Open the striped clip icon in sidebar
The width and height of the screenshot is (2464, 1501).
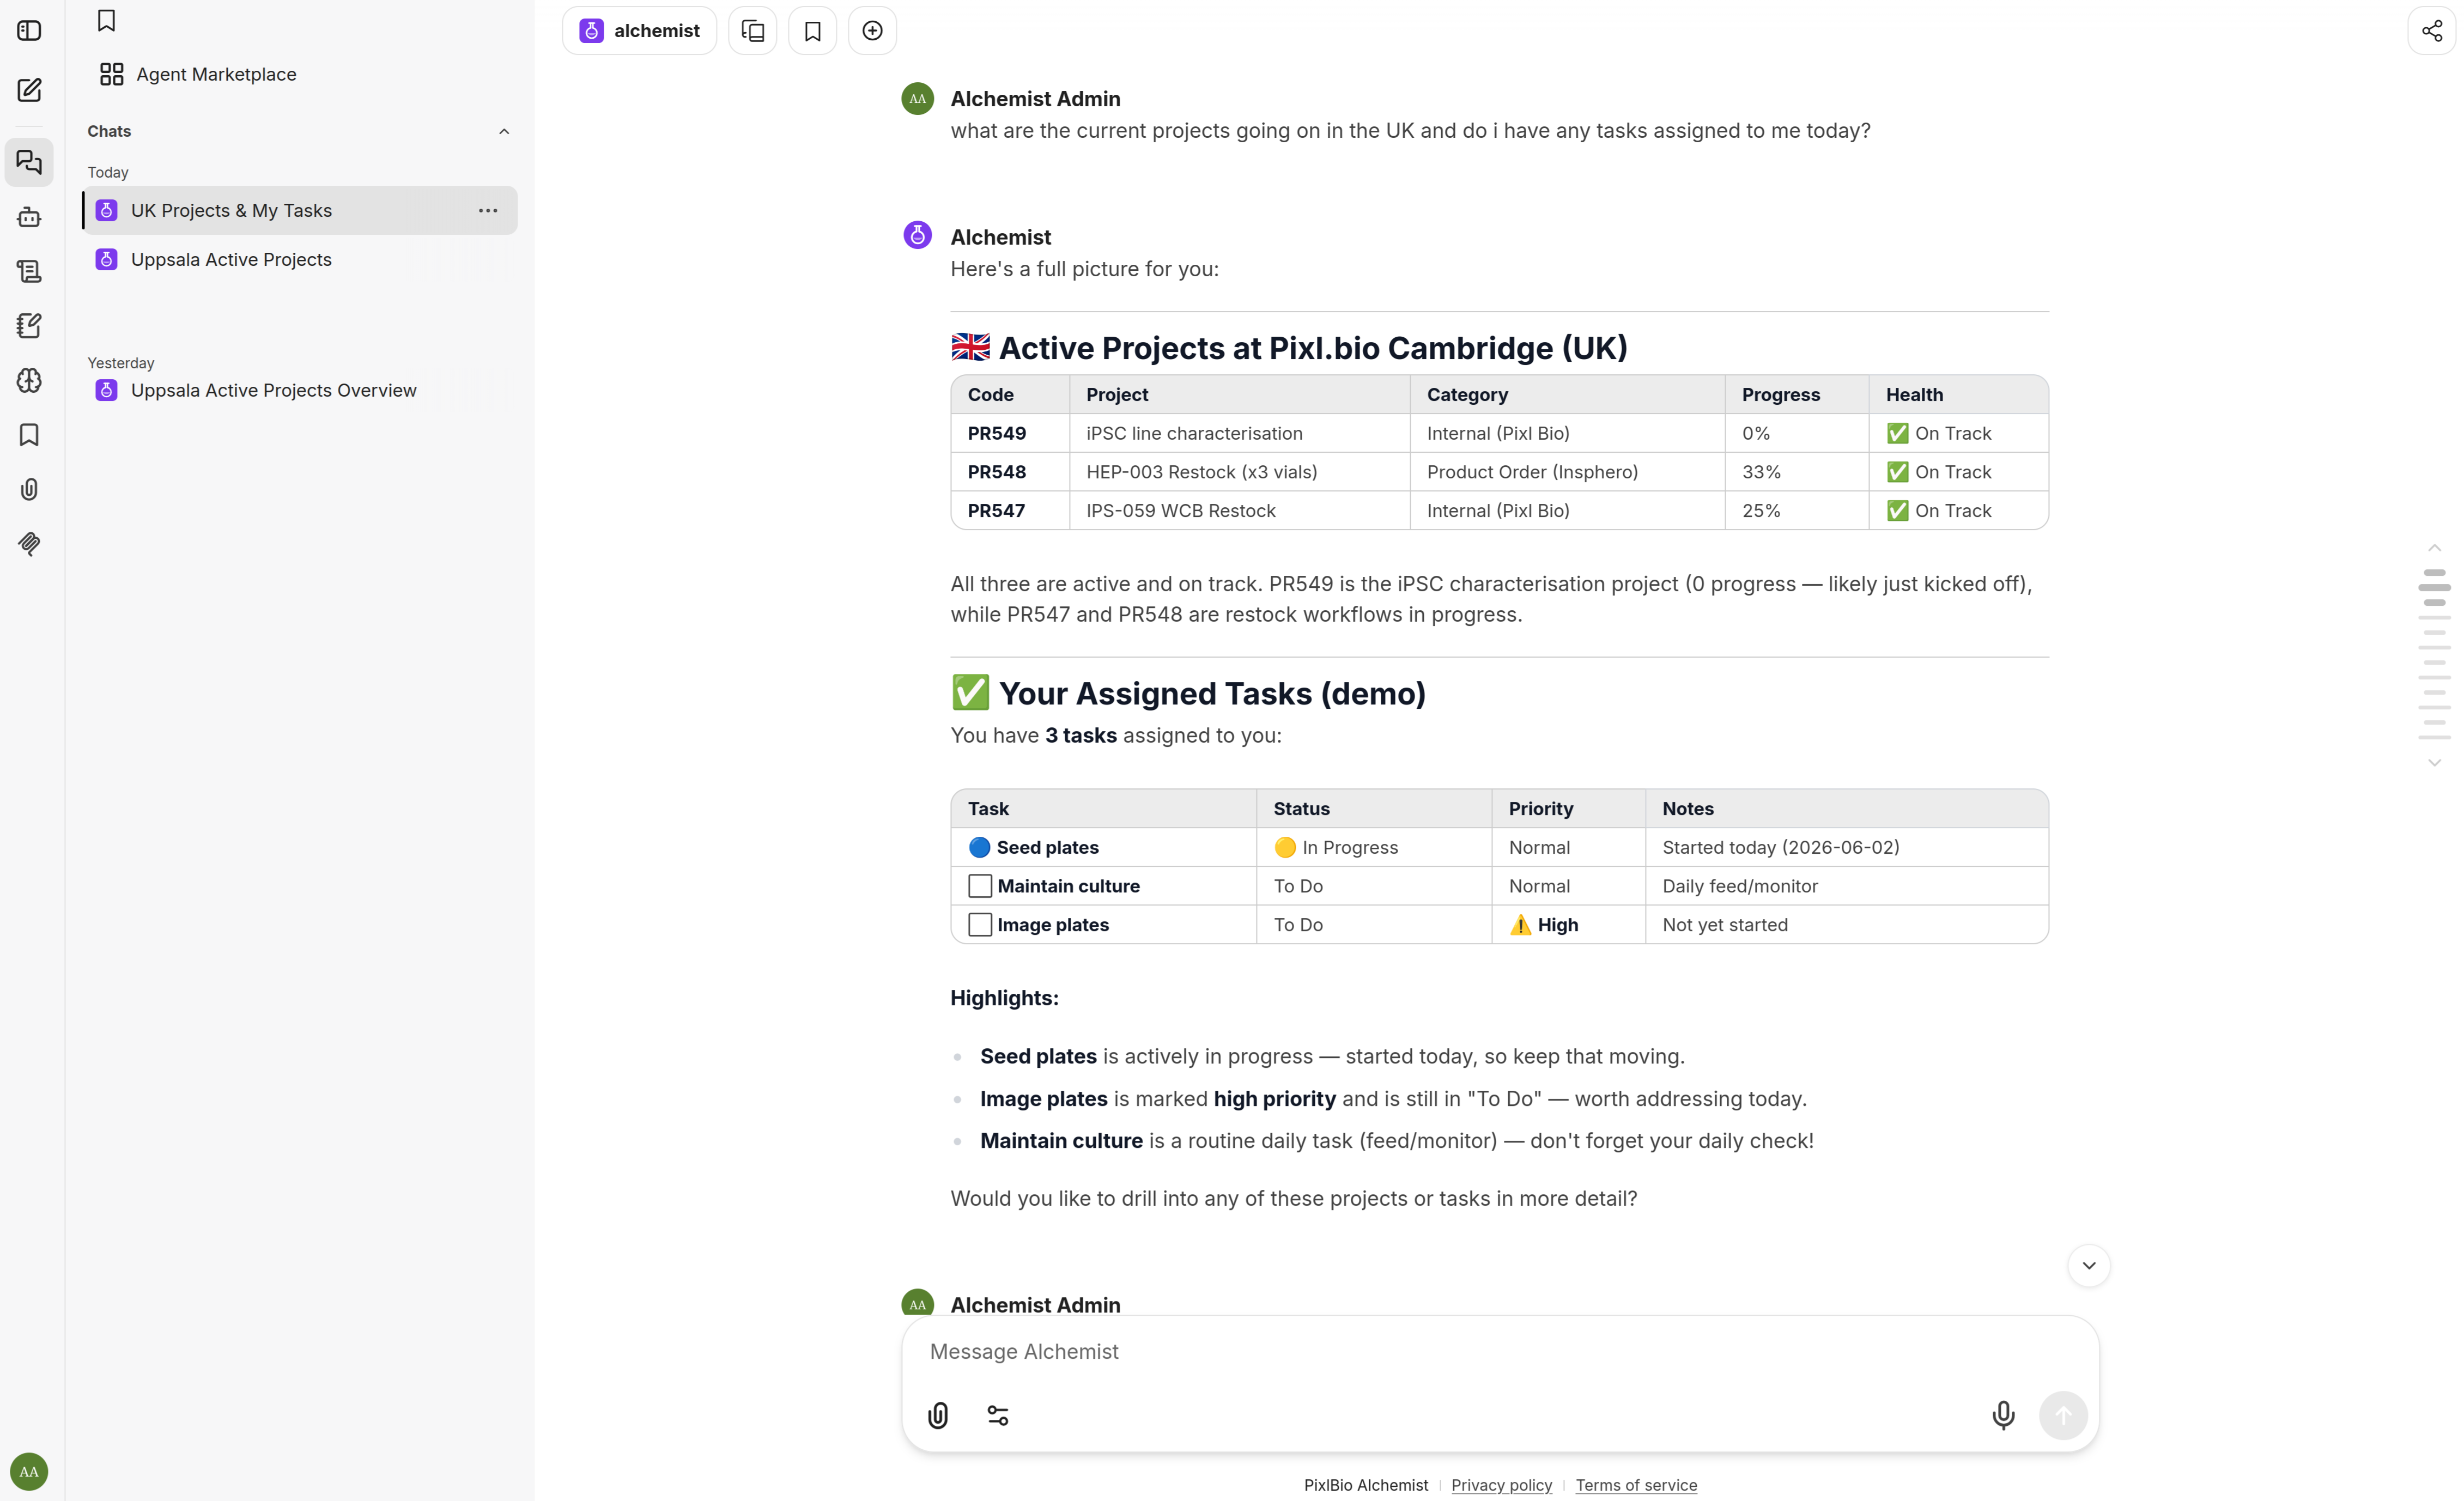[x=29, y=544]
